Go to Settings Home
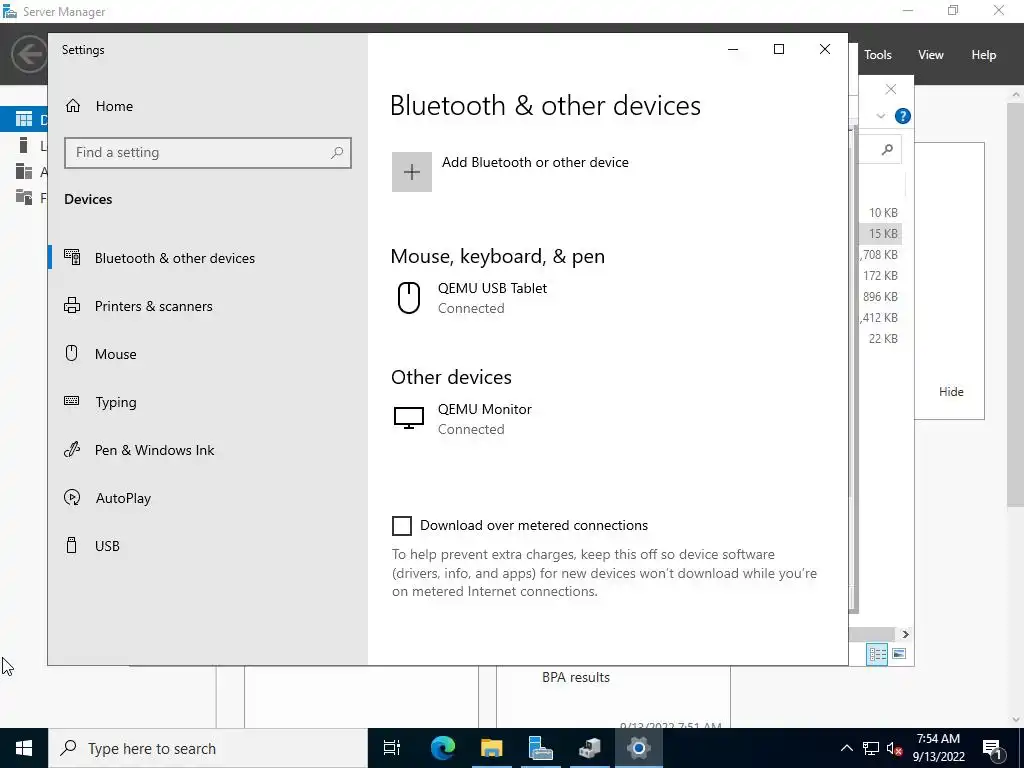The image size is (1024, 768). click(99, 106)
